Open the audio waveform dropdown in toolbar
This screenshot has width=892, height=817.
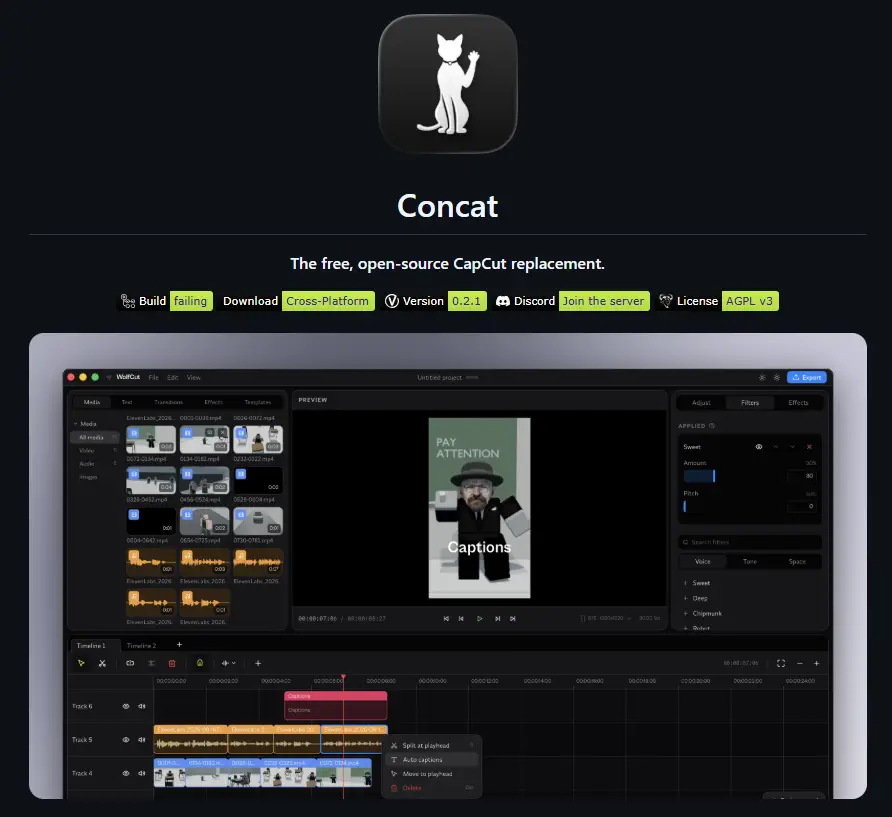(x=229, y=663)
